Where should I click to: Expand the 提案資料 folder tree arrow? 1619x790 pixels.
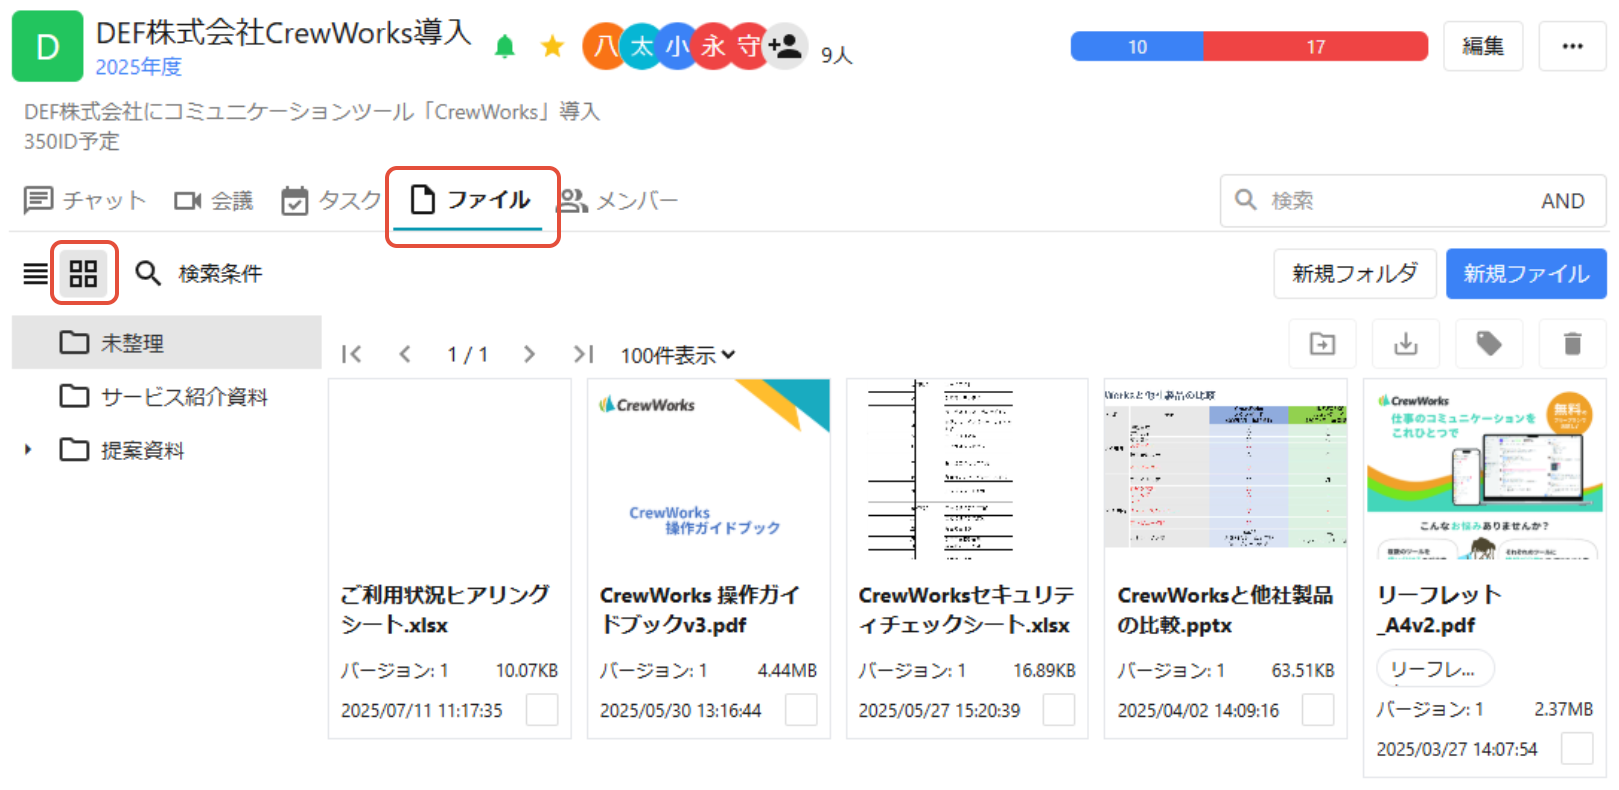tap(28, 450)
